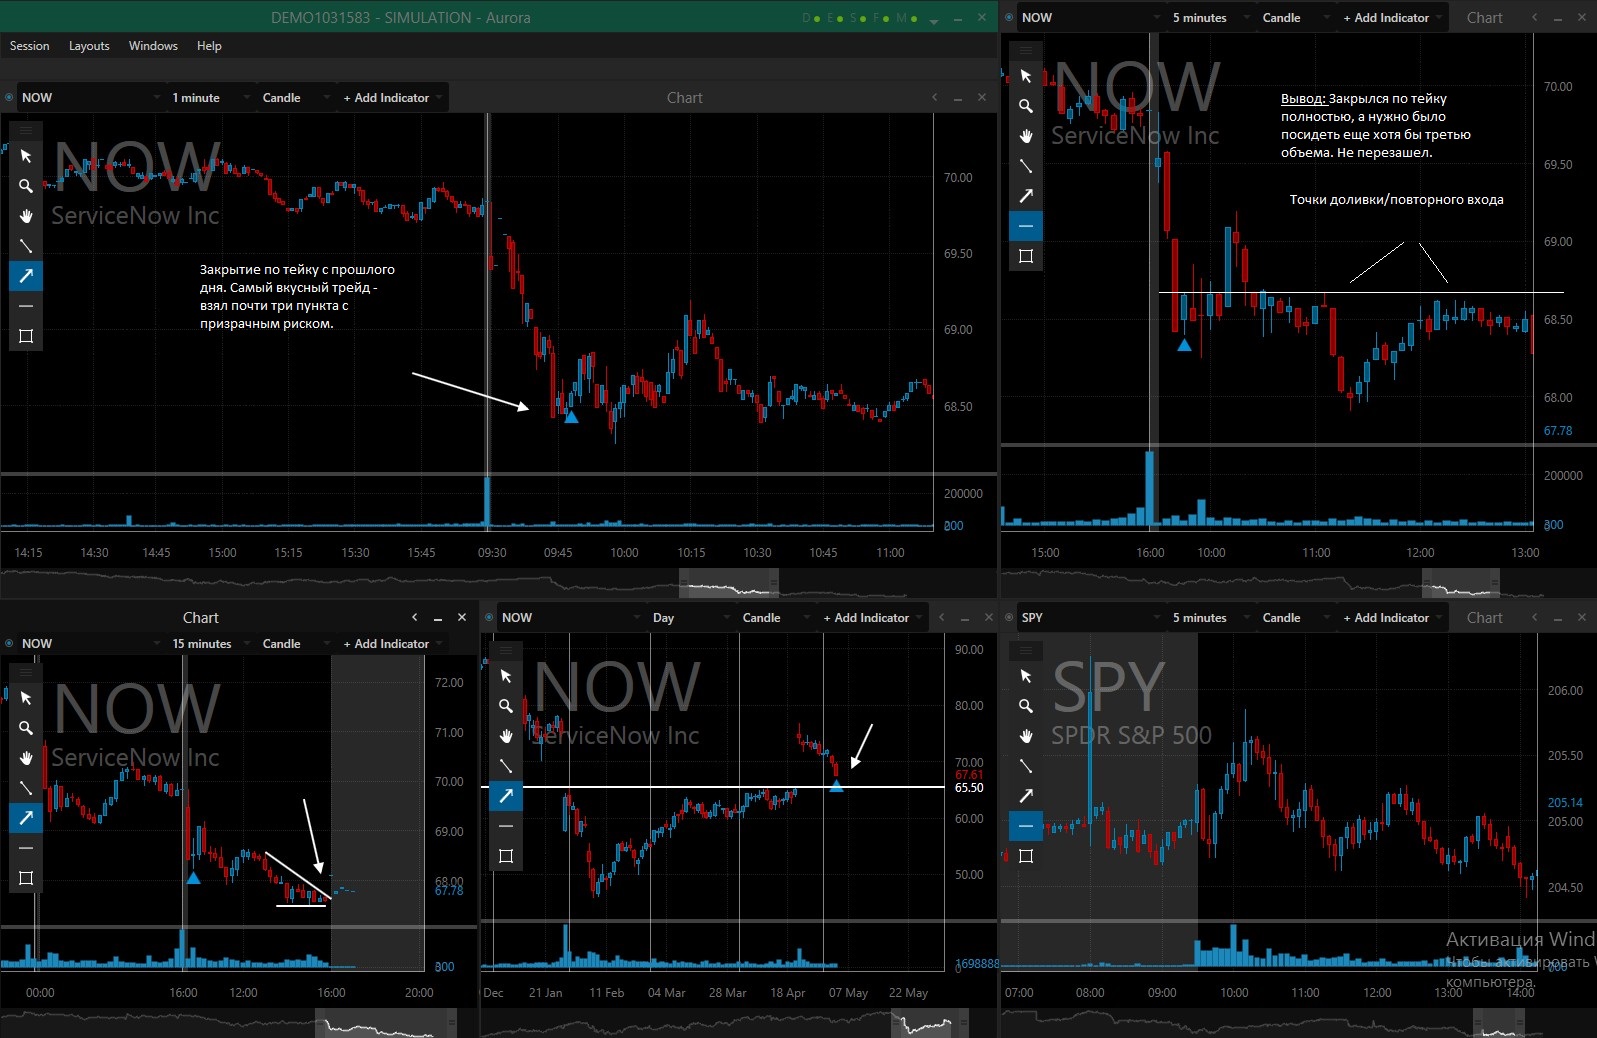This screenshot has height=1038, width=1597.
Task: Select rectangle tool in 1 minute chart
Action: coord(26,336)
